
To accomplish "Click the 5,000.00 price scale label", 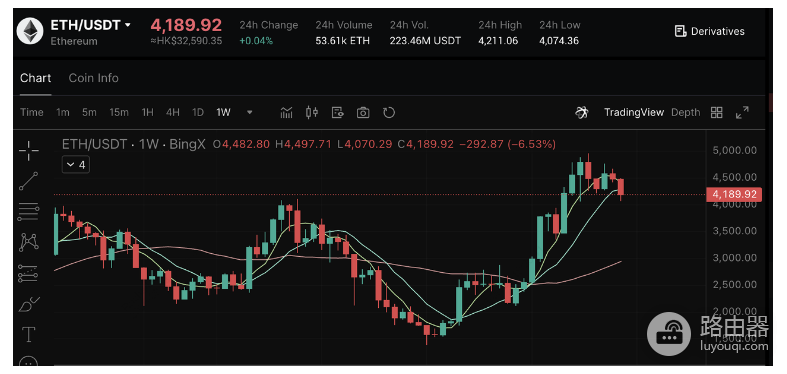I will (x=734, y=150).
